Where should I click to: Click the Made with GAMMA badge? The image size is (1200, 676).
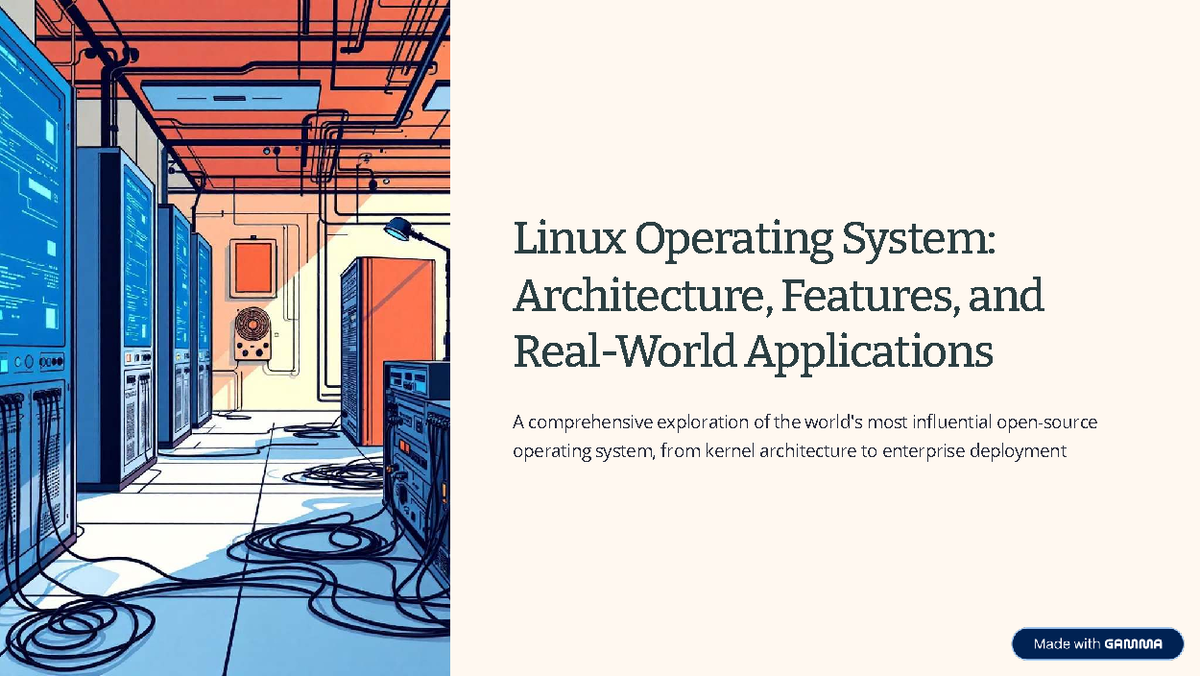pyautogui.click(x=1097, y=644)
